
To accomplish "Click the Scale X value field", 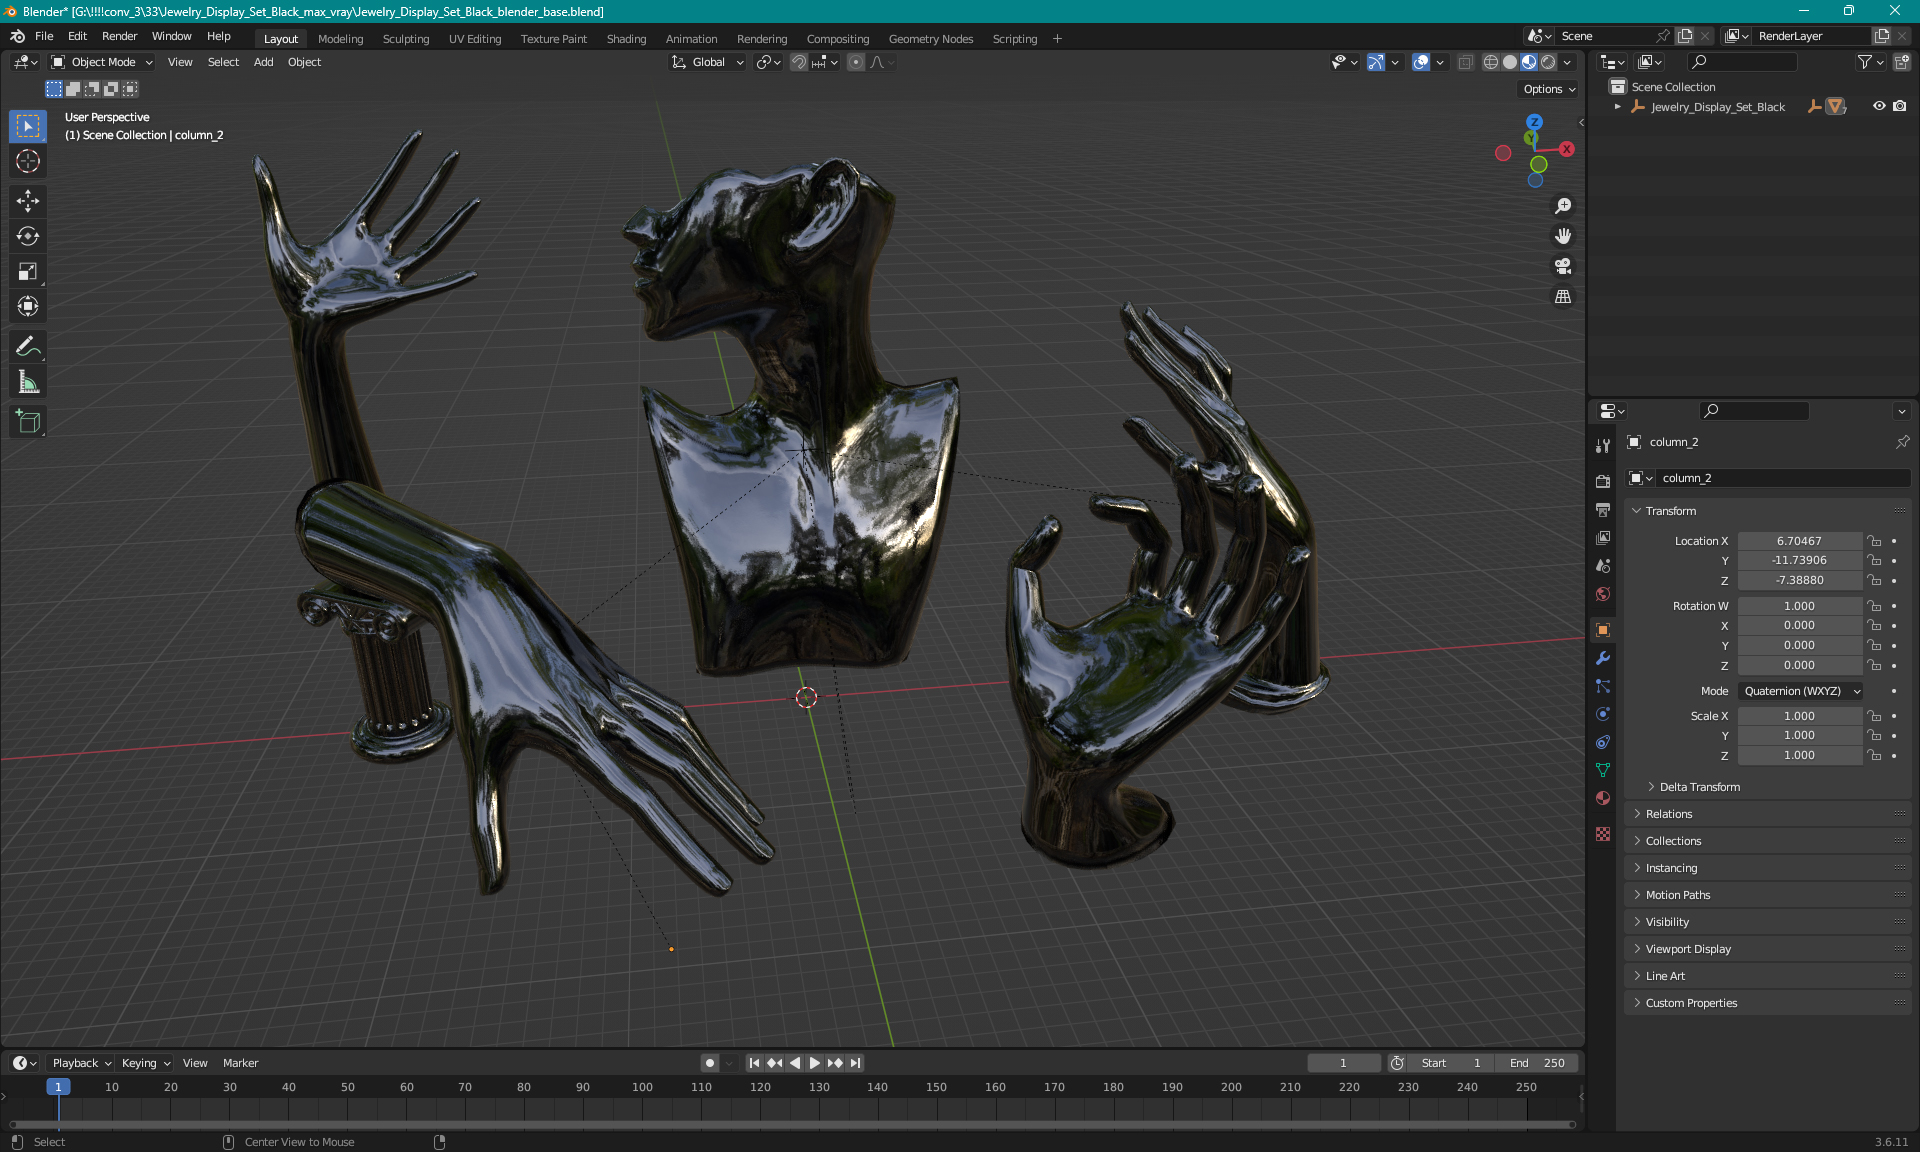I will [x=1798, y=716].
